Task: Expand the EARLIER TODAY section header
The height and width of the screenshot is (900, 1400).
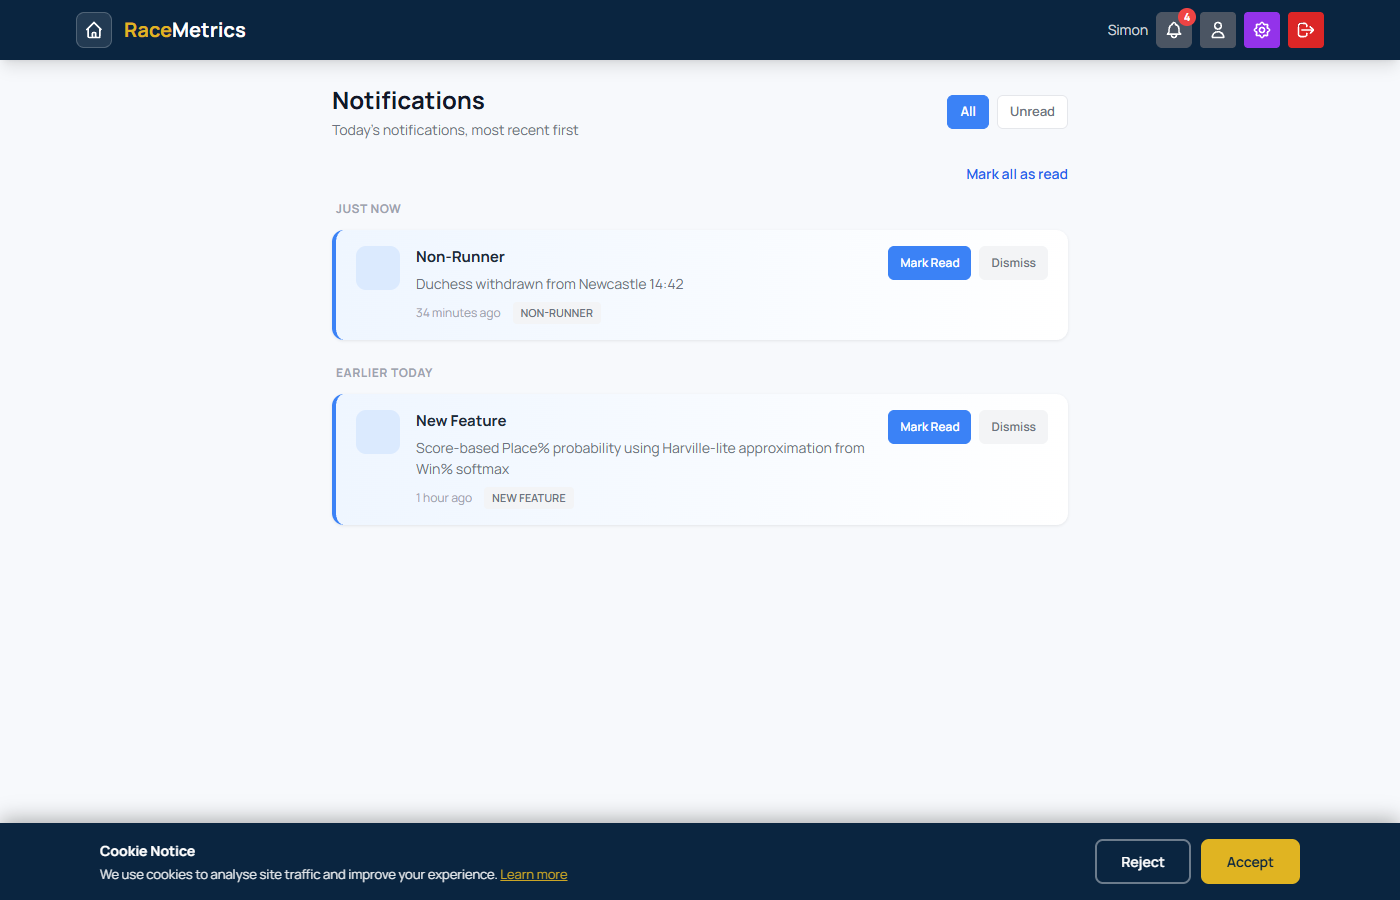Action: [384, 372]
